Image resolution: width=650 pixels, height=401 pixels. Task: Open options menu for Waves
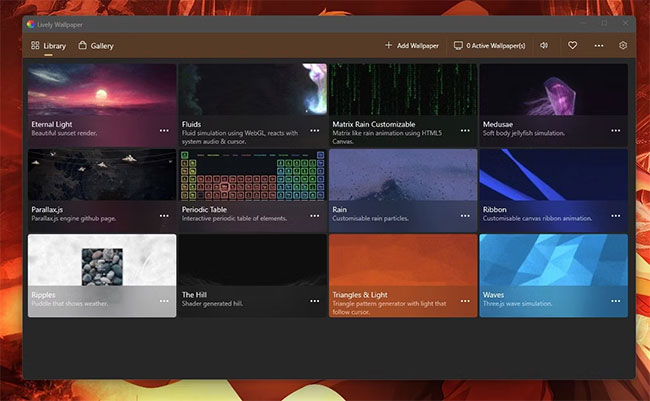pyautogui.click(x=616, y=301)
